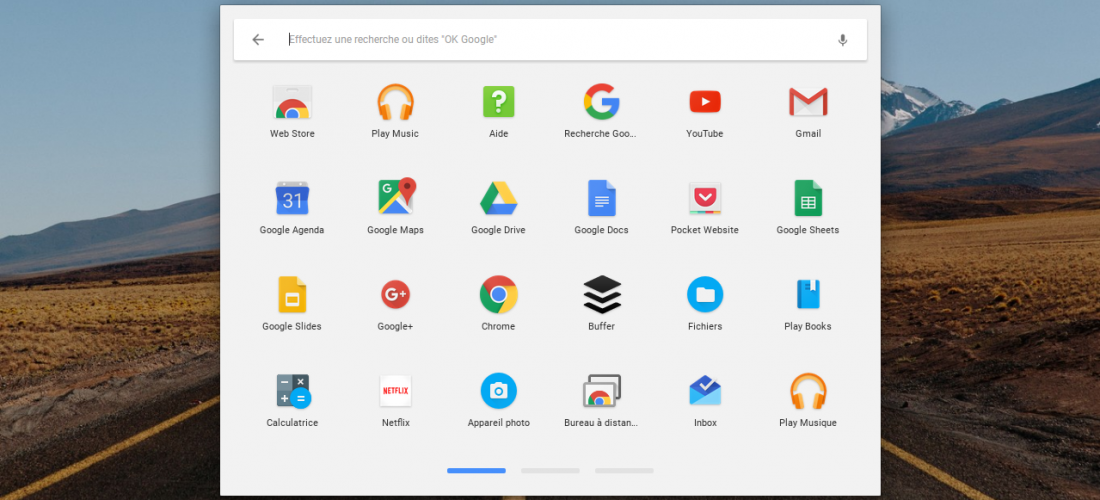Open Gmail app icon

808,102
